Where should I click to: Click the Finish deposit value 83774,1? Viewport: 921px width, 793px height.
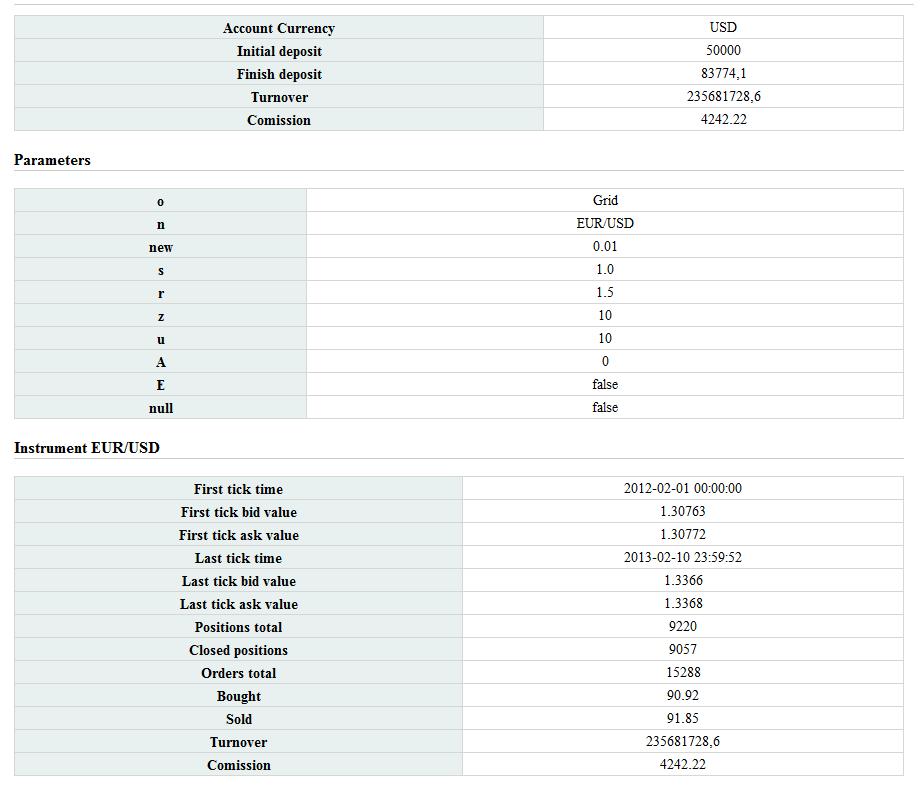723,74
